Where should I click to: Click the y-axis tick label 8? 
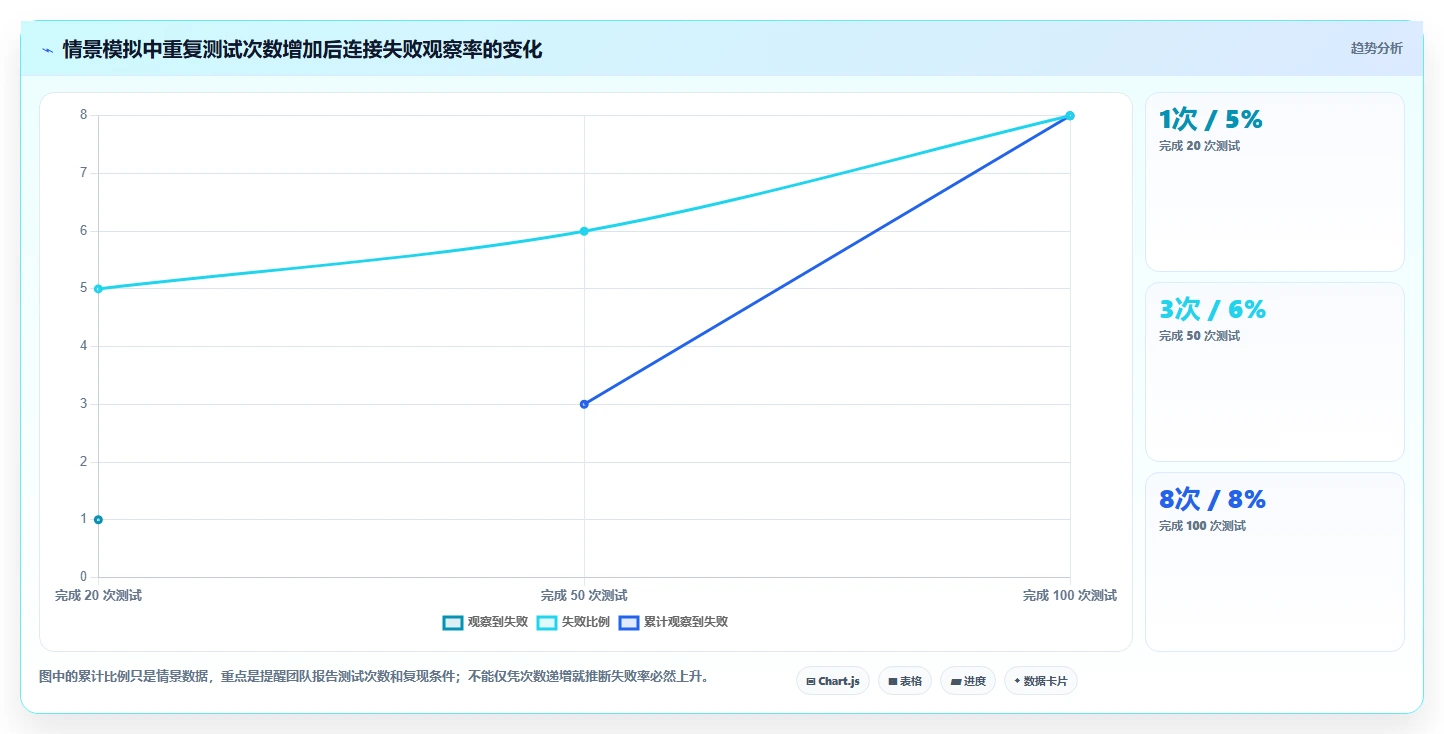click(x=84, y=115)
